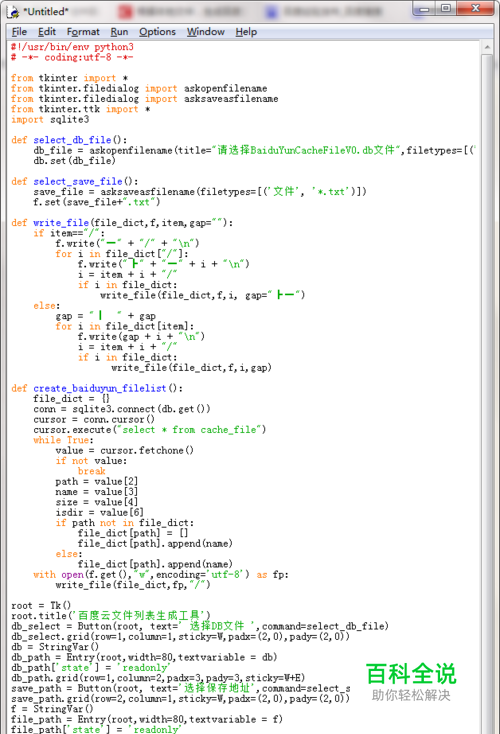Open the Format menu
The height and width of the screenshot is (734, 500).
click(x=83, y=32)
